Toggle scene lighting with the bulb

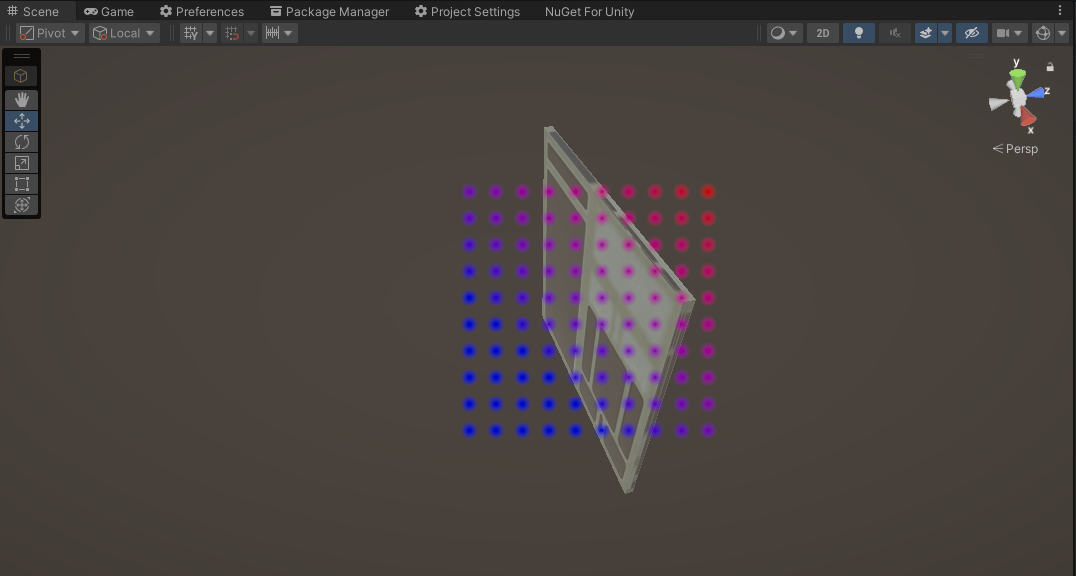pyautogui.click(x=858, y=33)
